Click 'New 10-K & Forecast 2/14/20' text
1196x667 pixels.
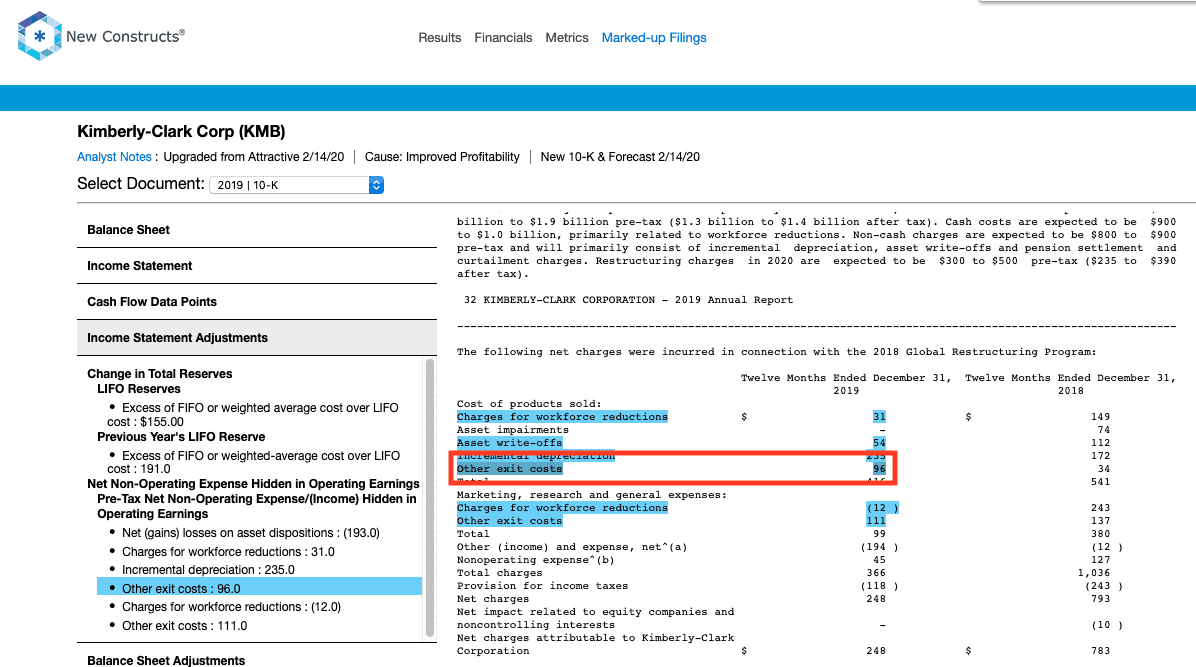coord(620,156)
